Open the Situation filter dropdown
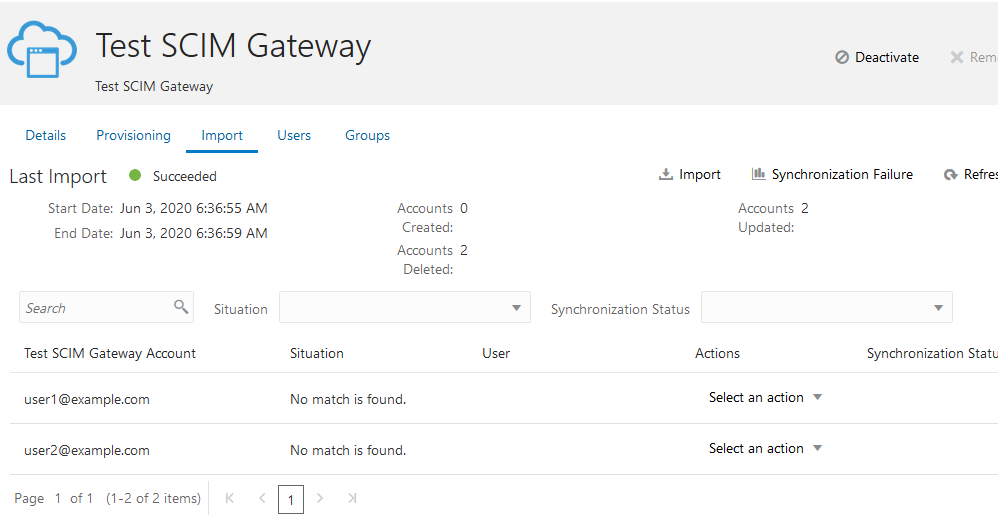Screen dimensions: 998x524 tap(404, 308)
